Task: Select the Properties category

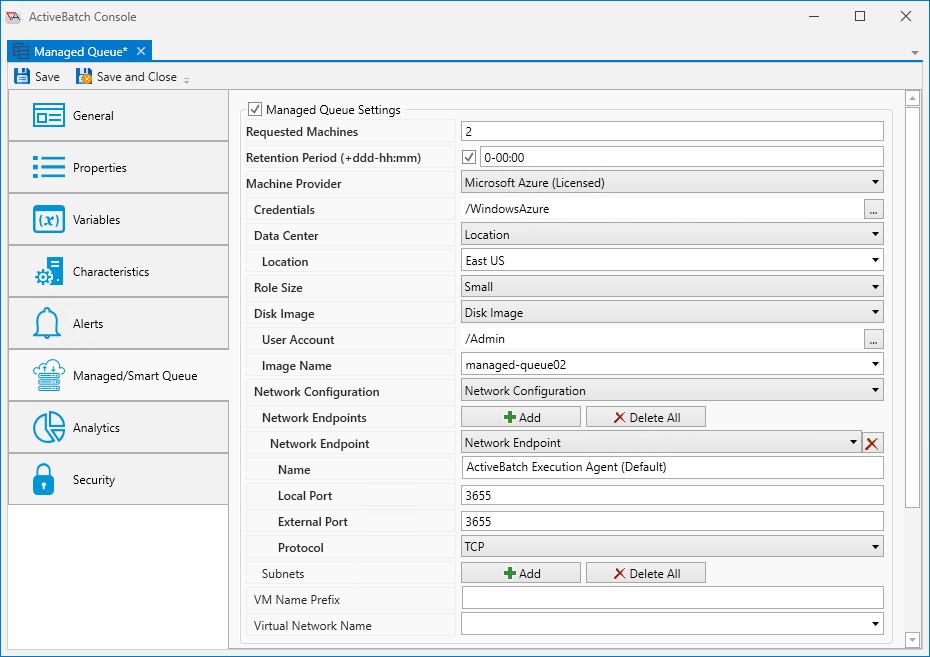Action: pos(119,167)
